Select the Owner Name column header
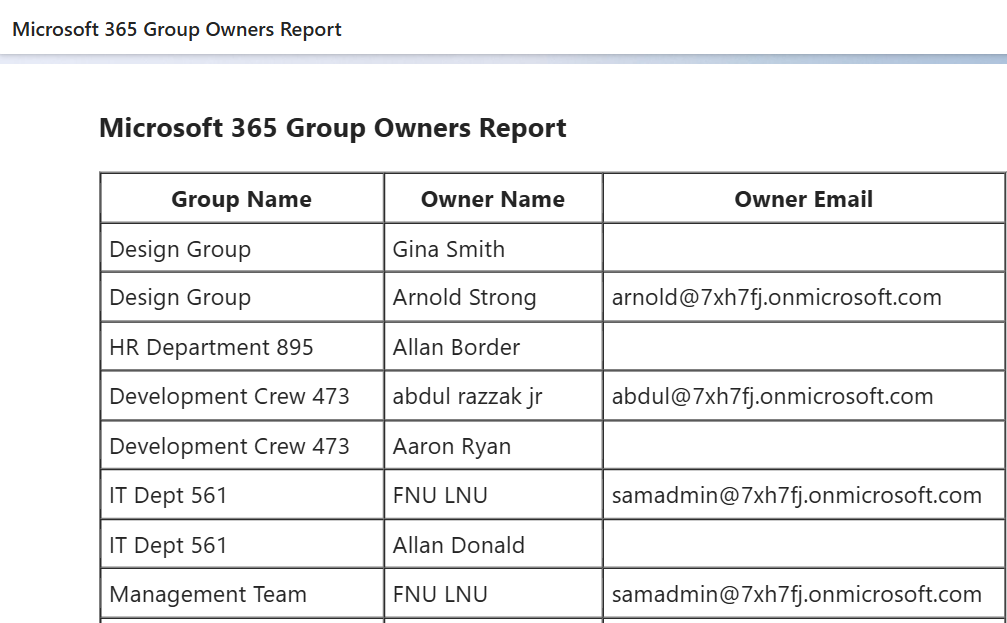This screenshot has height=623, width=1007. [x=492, y=199]
